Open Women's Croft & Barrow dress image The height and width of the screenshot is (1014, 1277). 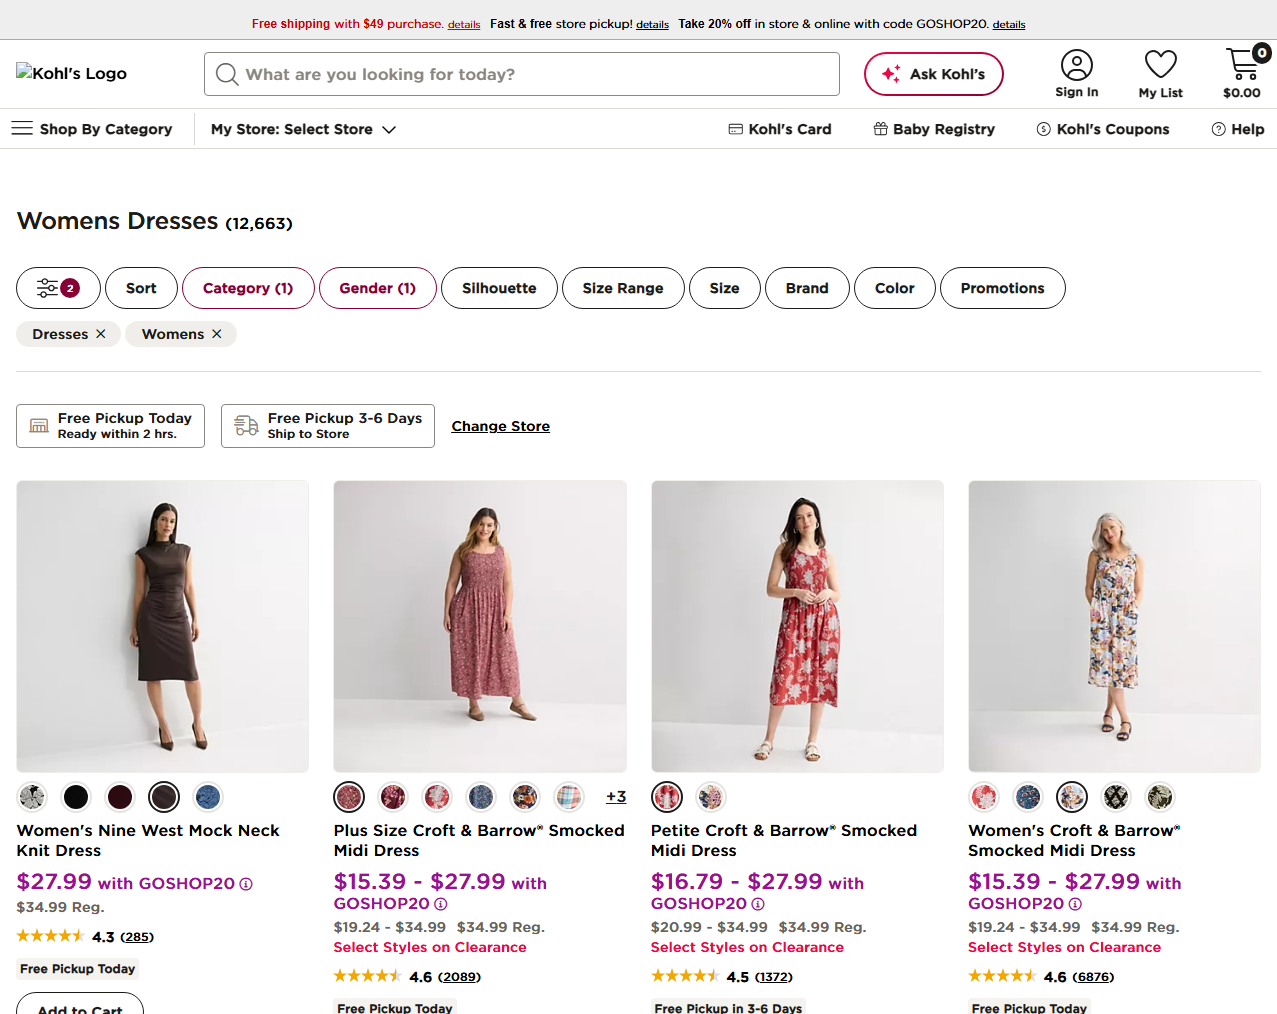pyautogui.click(x=1114, y=627)
